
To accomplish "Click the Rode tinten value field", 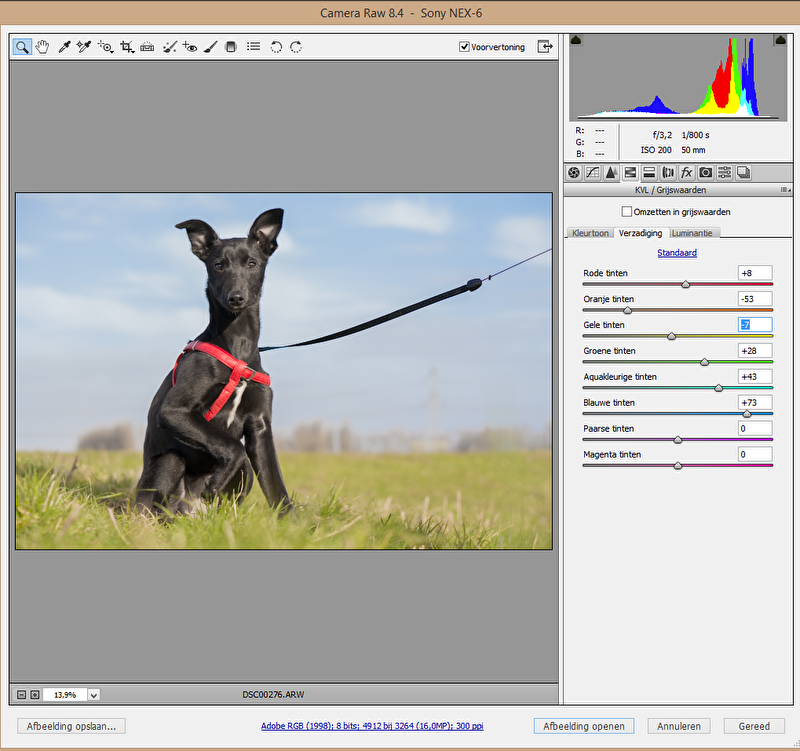I will (755, 273).
